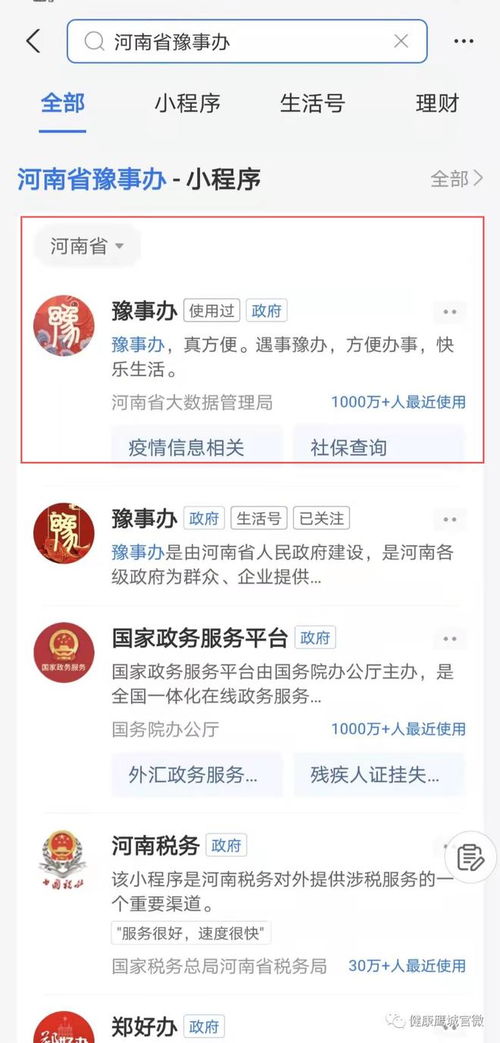Screen dimensions: 500x1043
Task: Open more options for 国家政务服务平台 result
Action: [x=450, y=639]
